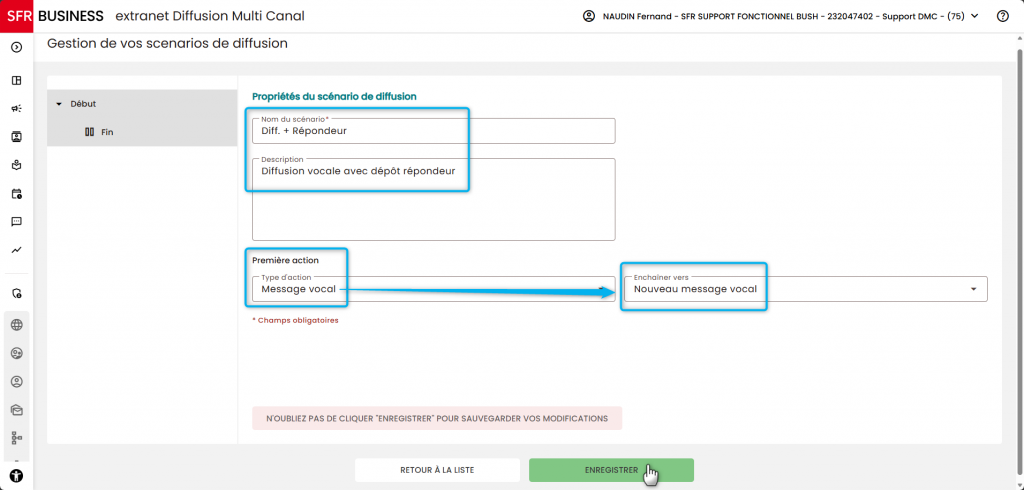Open the Type d'action dropdown
This screenshot has height=490, width=1024.
[434, 289]
